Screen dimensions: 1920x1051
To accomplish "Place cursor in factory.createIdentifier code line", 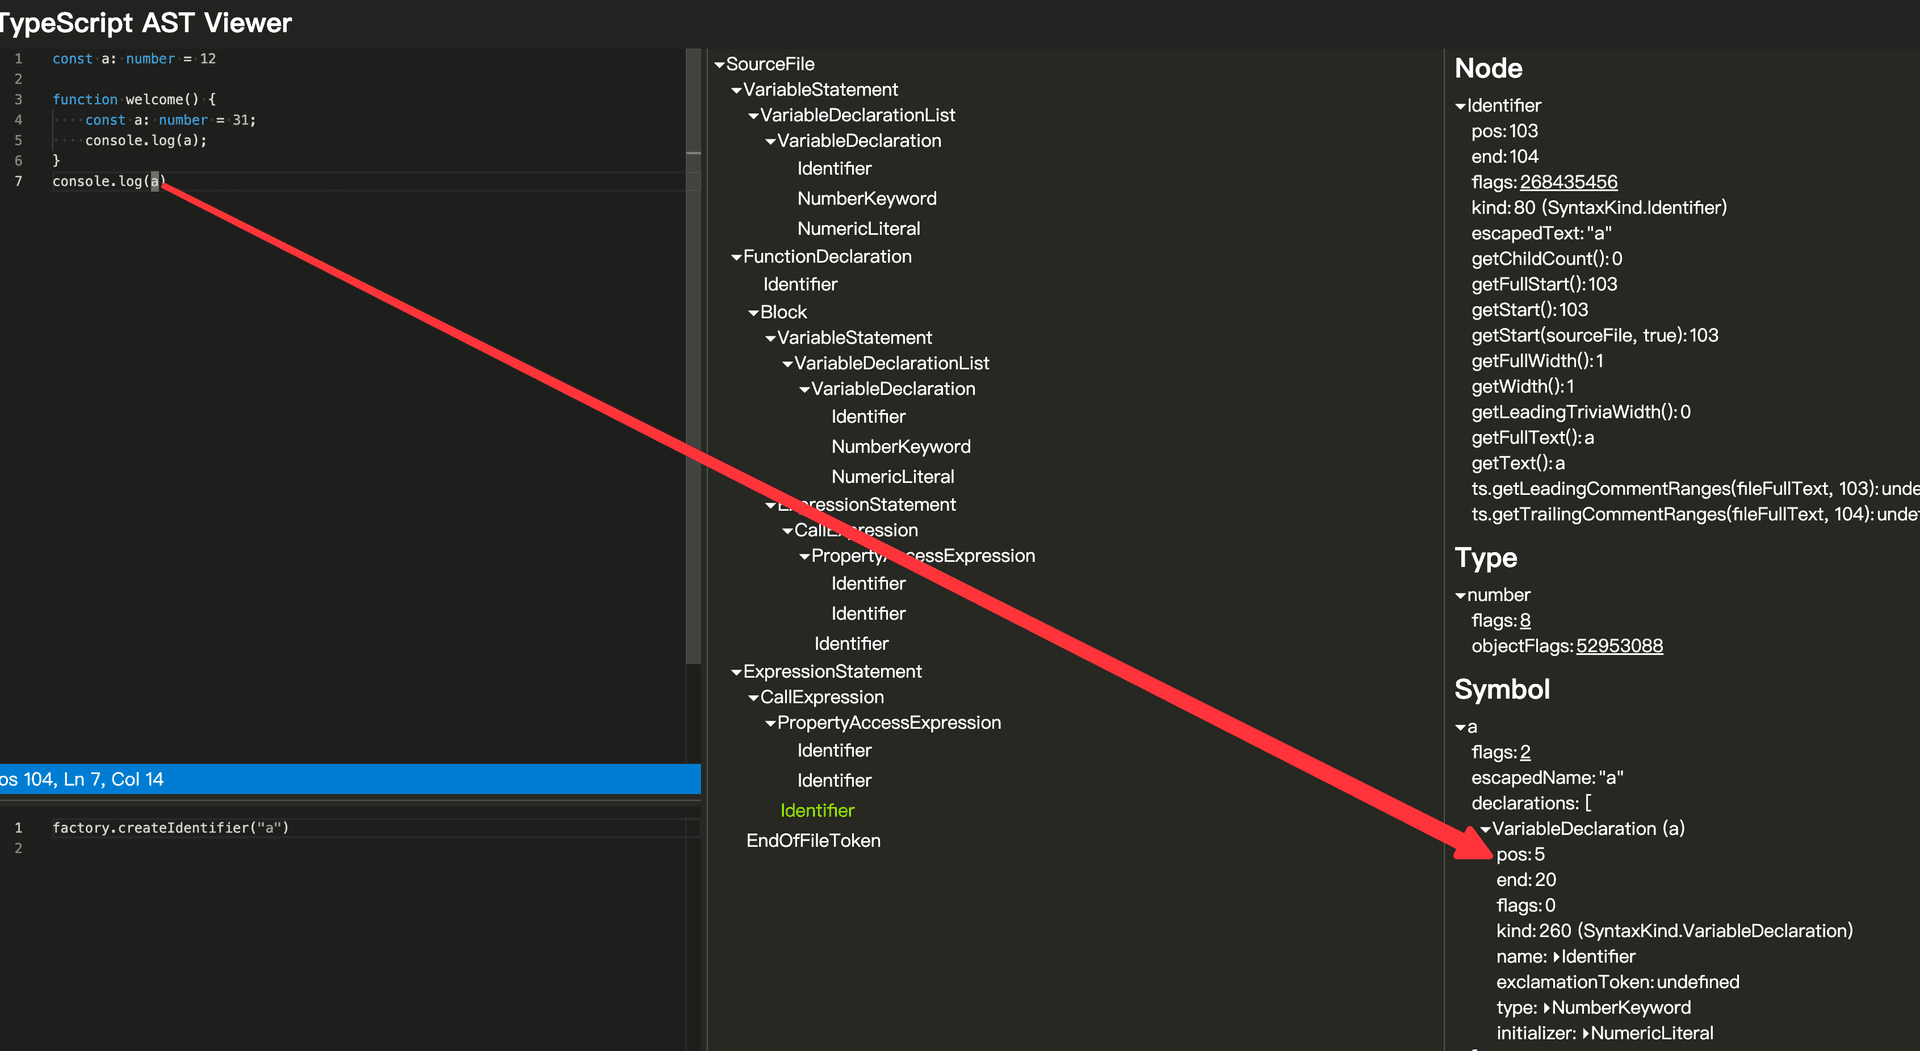I will [x=170, y=828].
